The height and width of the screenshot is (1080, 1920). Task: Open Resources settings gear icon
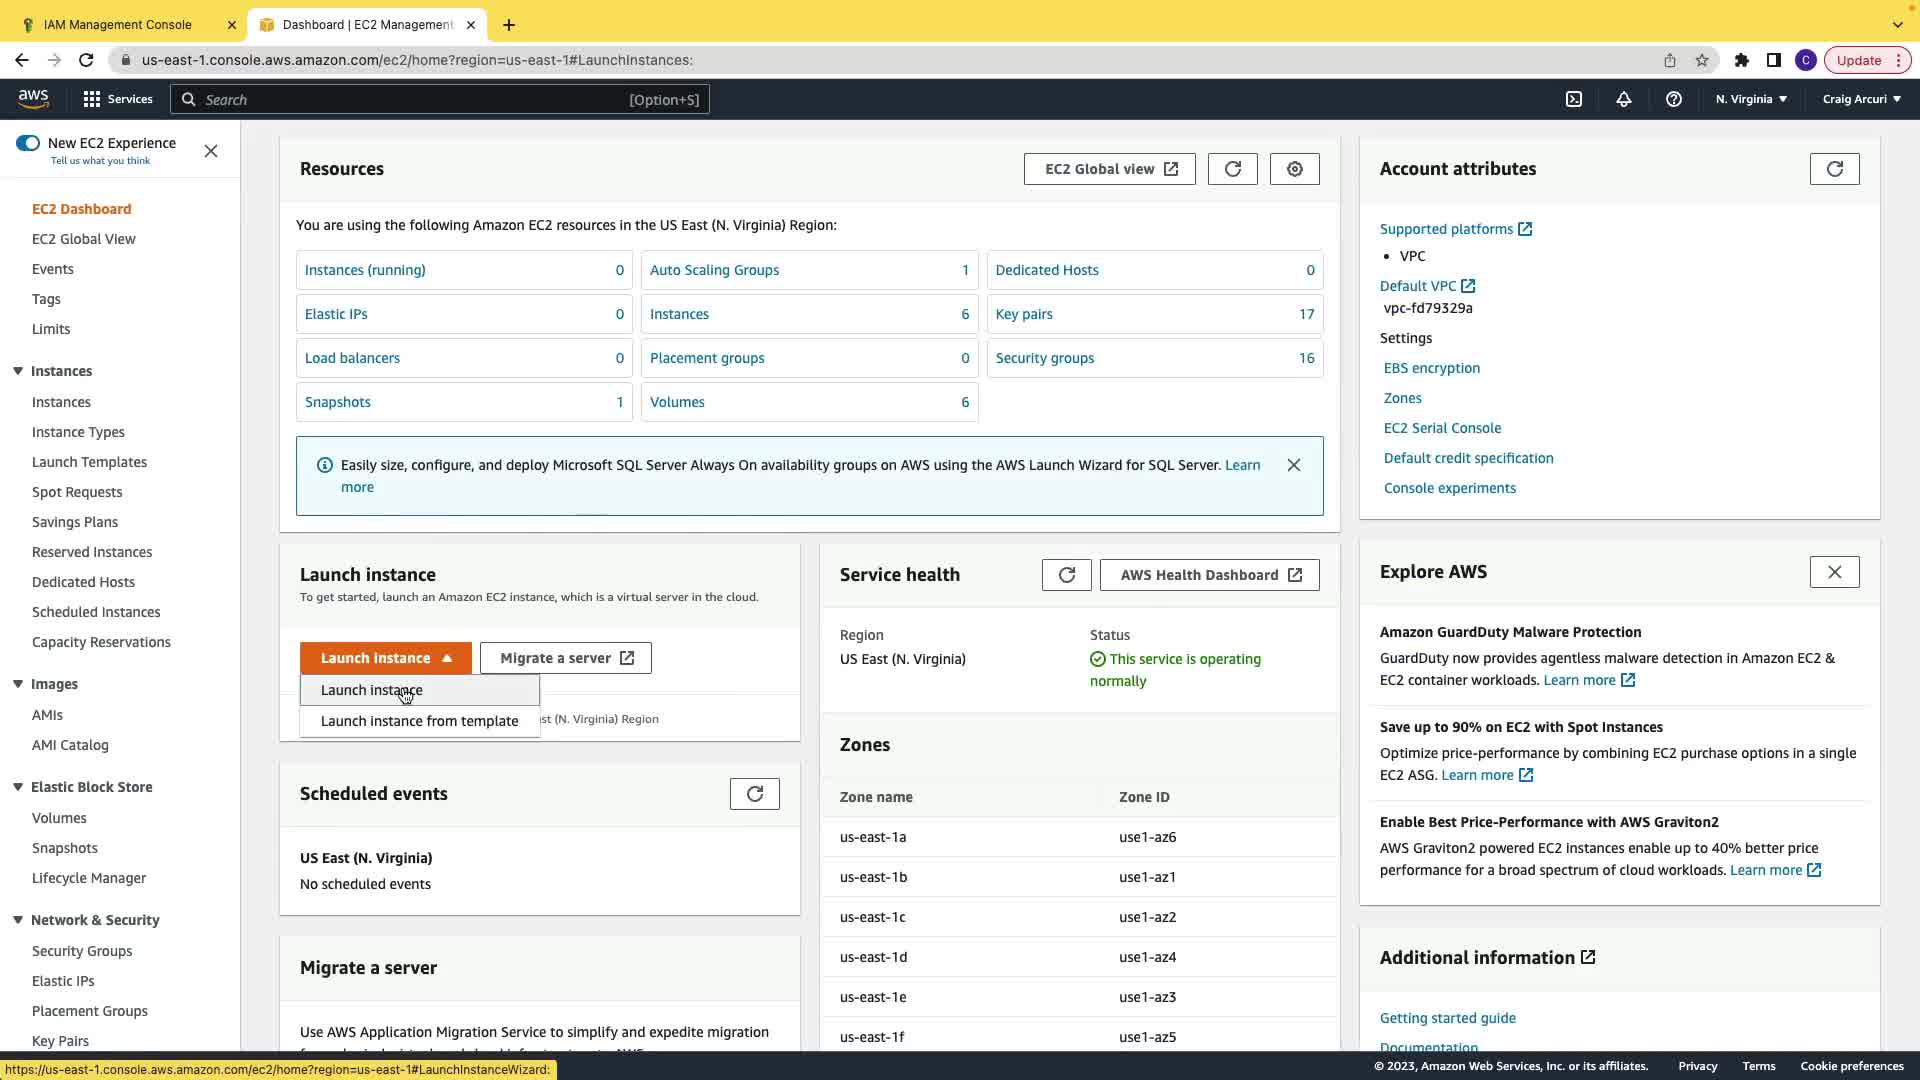[1295, 169]
